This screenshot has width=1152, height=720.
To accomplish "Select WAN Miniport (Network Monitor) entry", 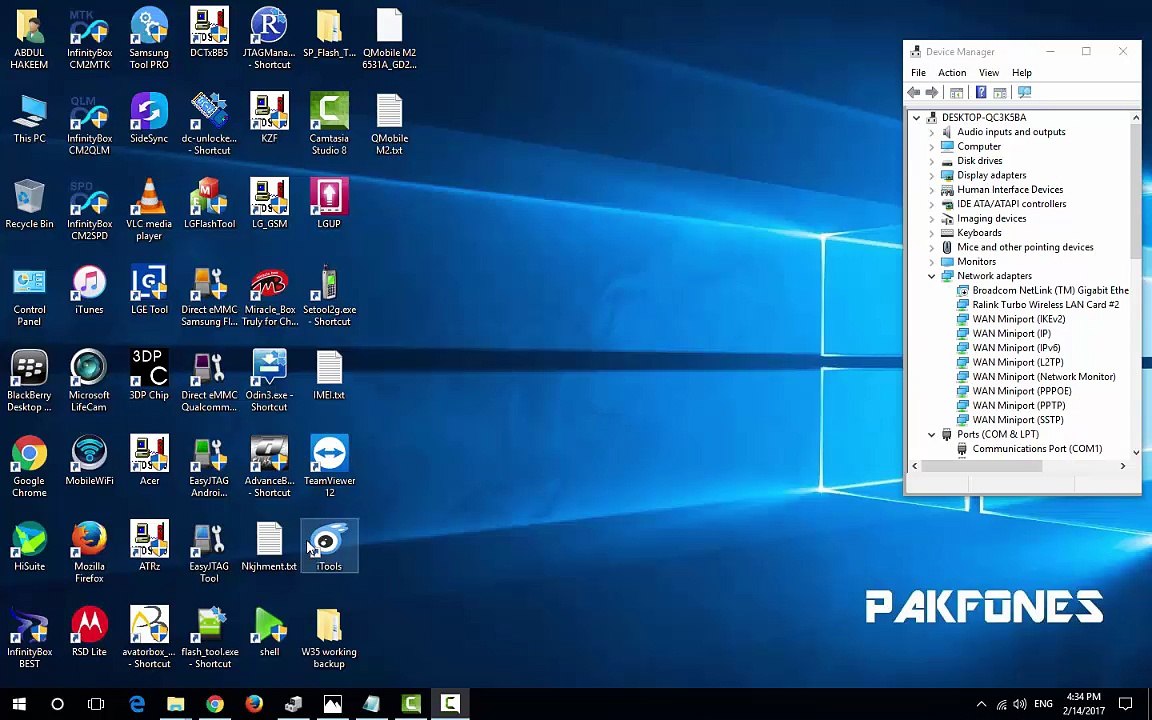I will click(x=1044, y=377).
